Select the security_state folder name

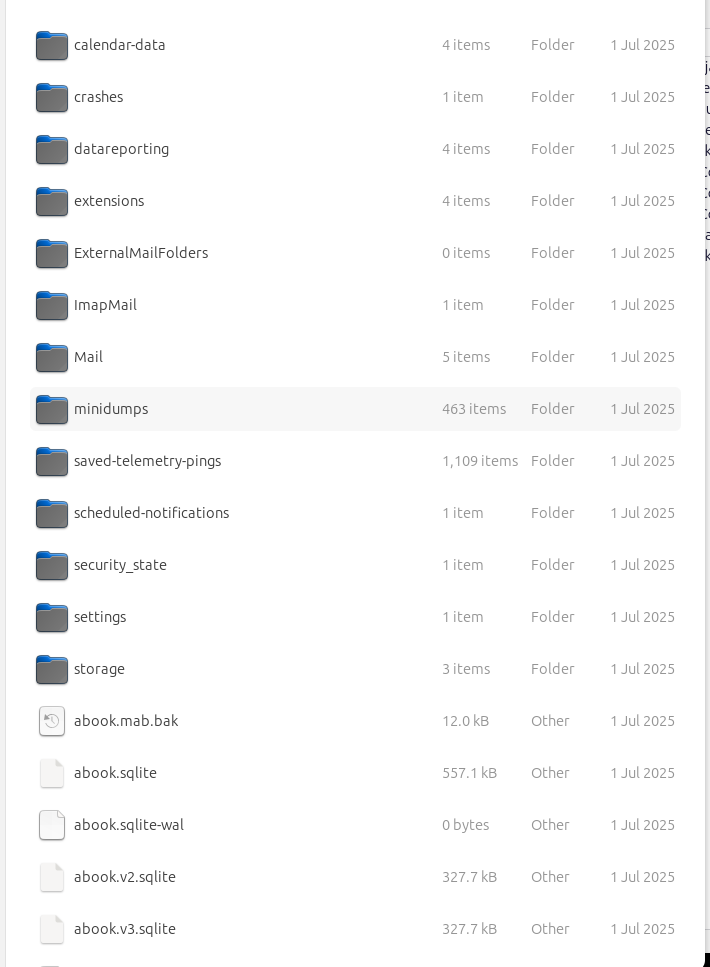tap(120, 566)
